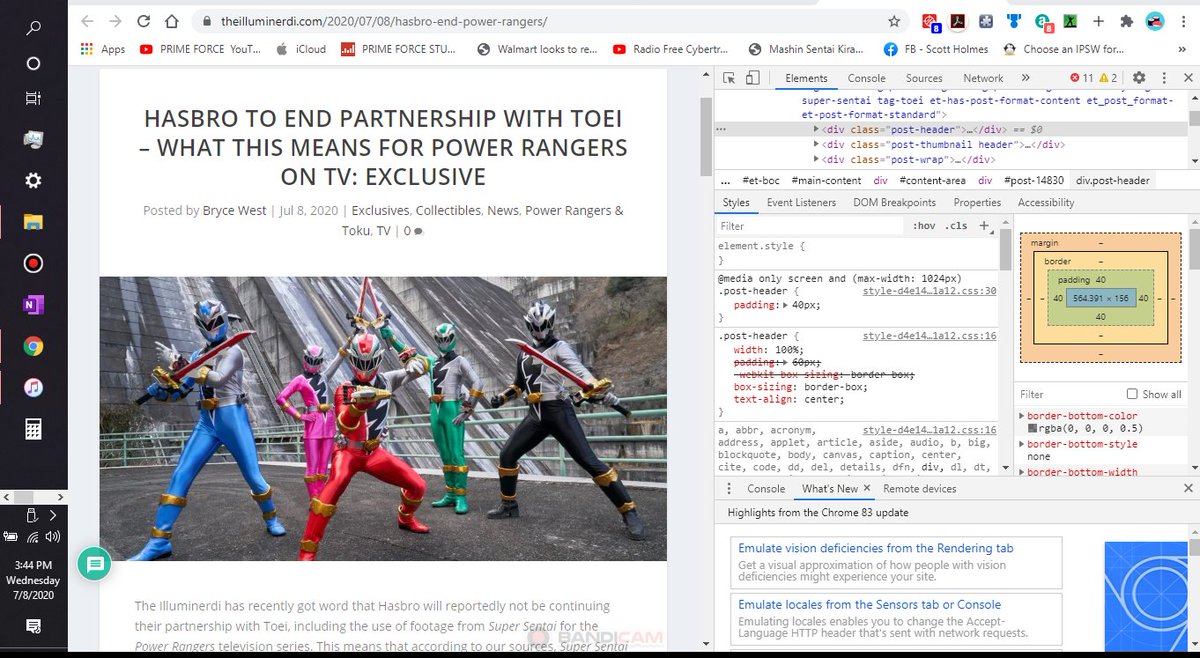Open the Chrome extensions puzzle icon

(1127, 21)
